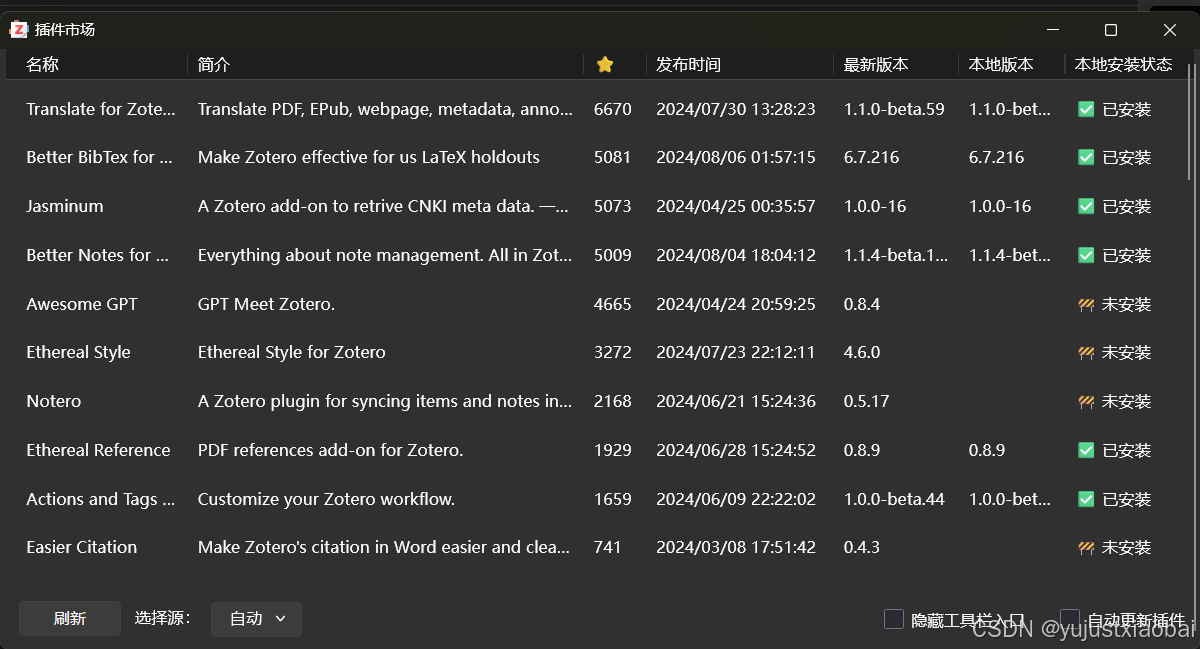Click description 'GPT Meet Zotero.'
Screen dimensions: 1200x649
[x=266, y=304]
